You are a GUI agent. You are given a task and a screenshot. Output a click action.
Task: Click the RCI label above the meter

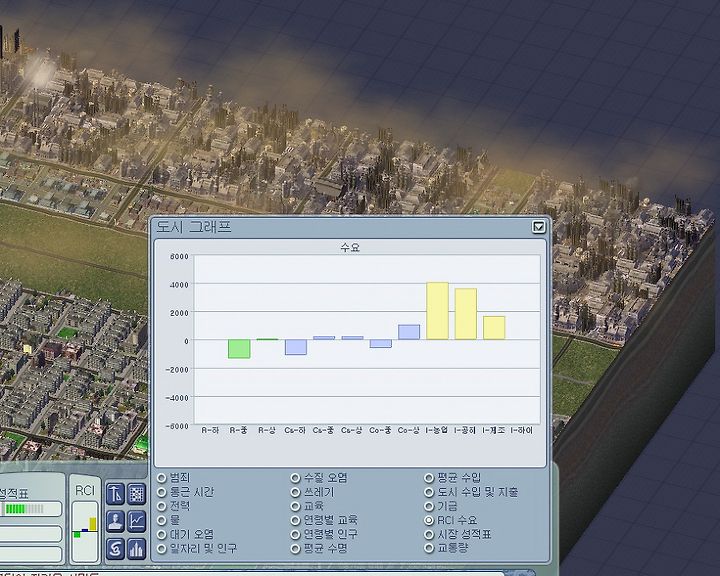click(x=84, y=491)
